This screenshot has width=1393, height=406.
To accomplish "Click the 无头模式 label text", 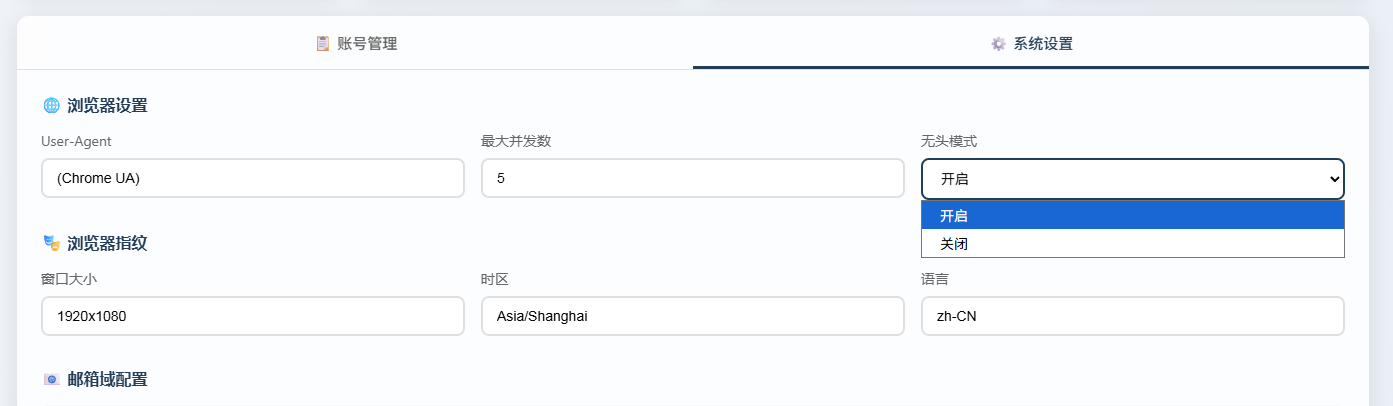I will point(949,141).
